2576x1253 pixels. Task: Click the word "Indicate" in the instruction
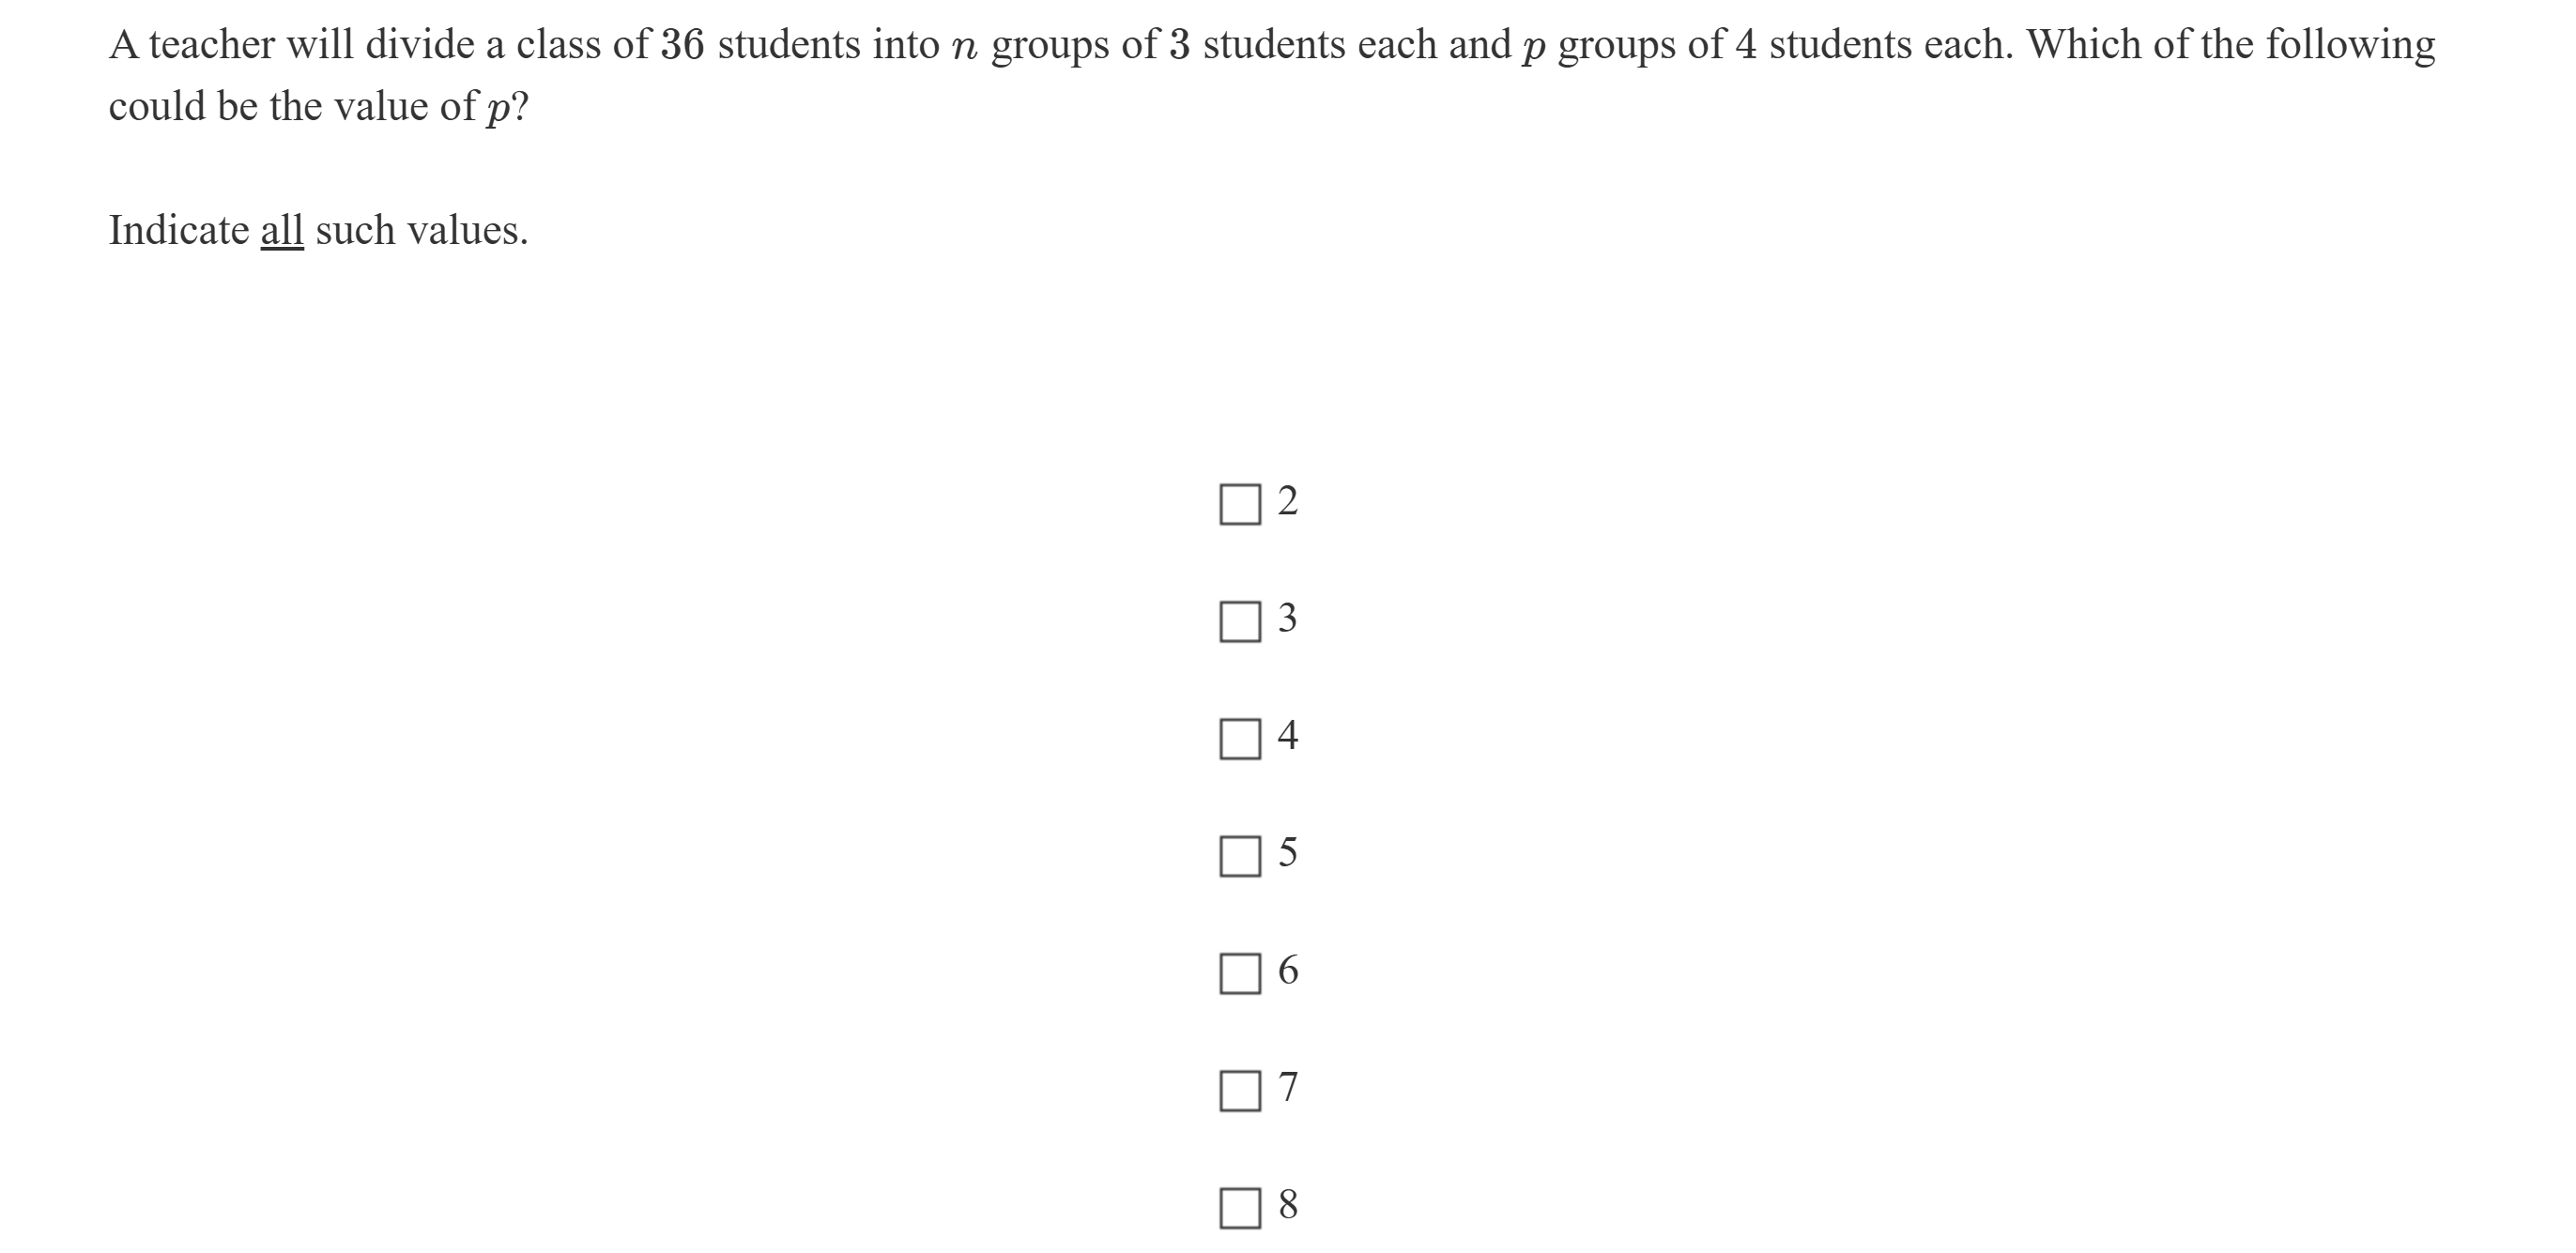click(178, 231)
